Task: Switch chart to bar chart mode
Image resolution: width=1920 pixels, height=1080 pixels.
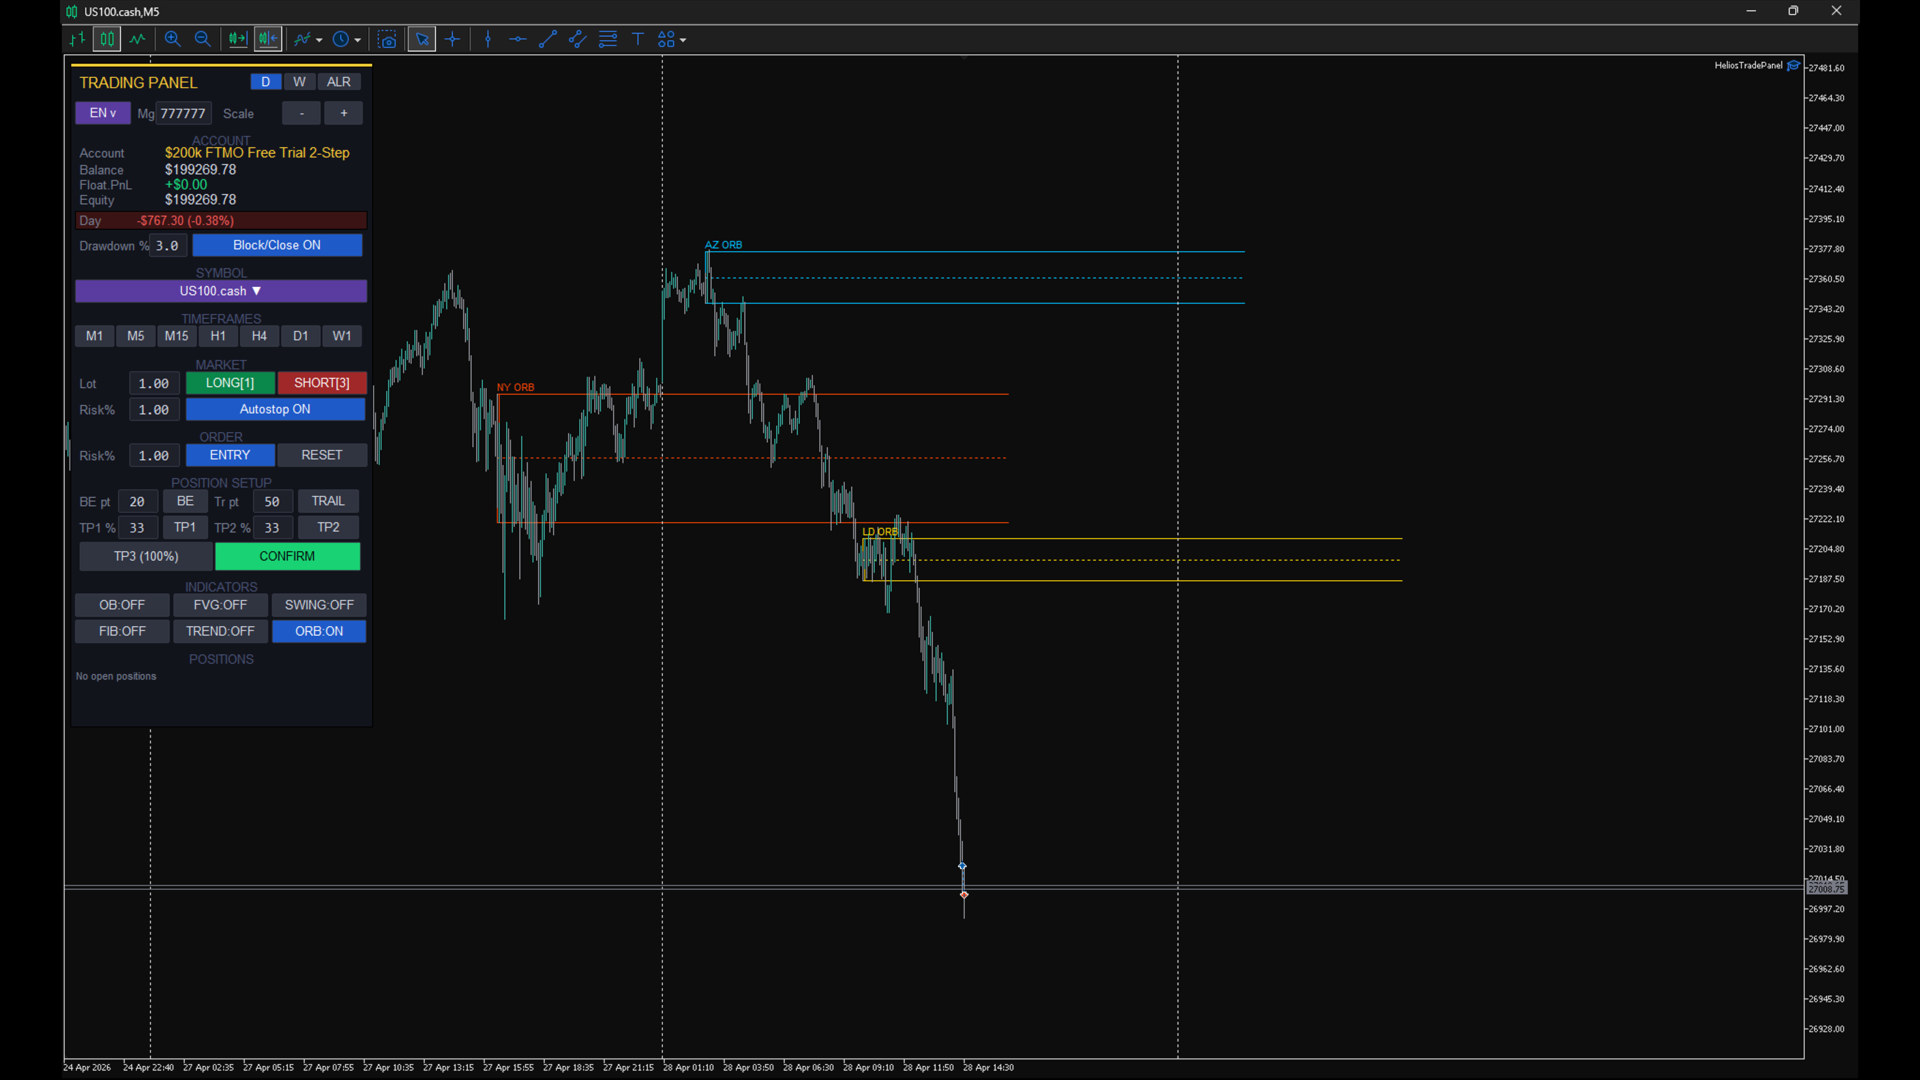Action: pyautogui.click(x=77, y=39)
